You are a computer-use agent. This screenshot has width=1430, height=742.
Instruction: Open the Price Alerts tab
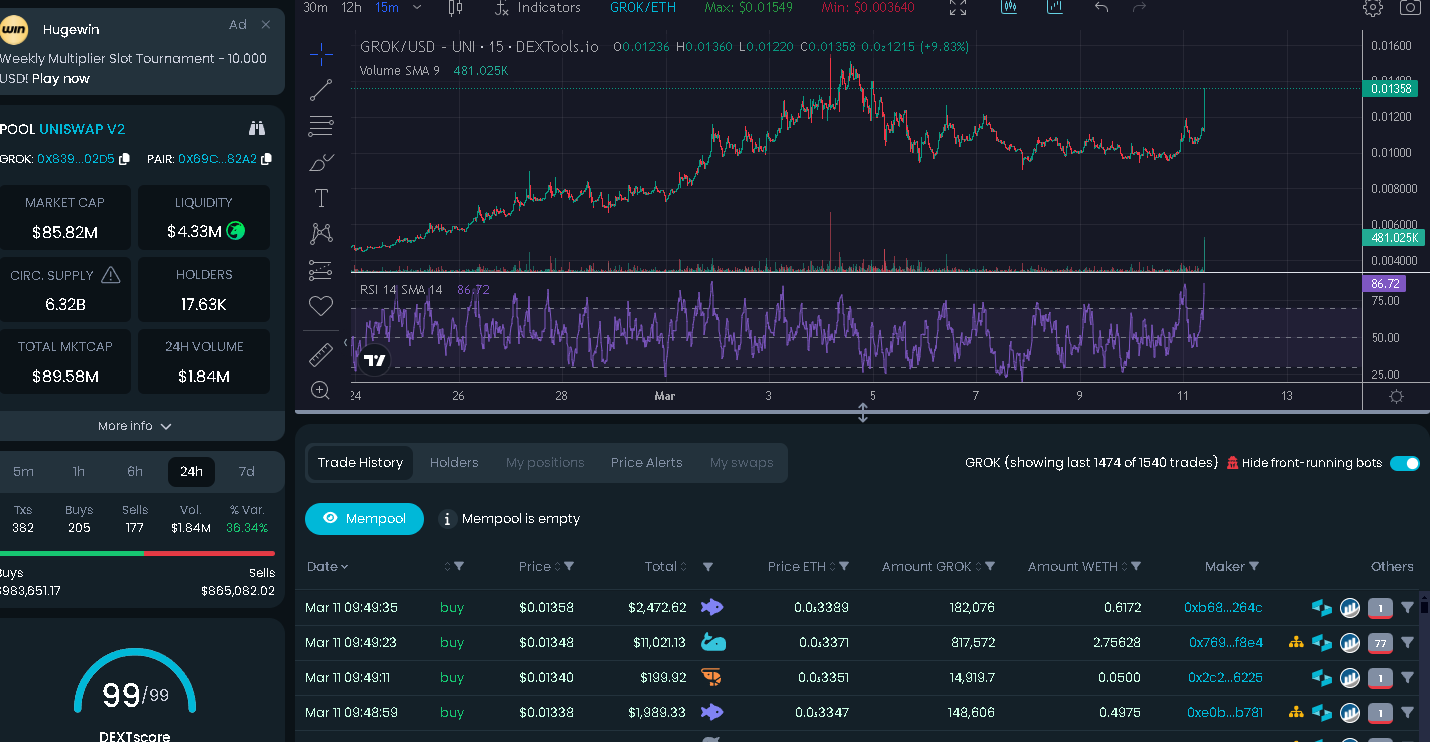647,462
